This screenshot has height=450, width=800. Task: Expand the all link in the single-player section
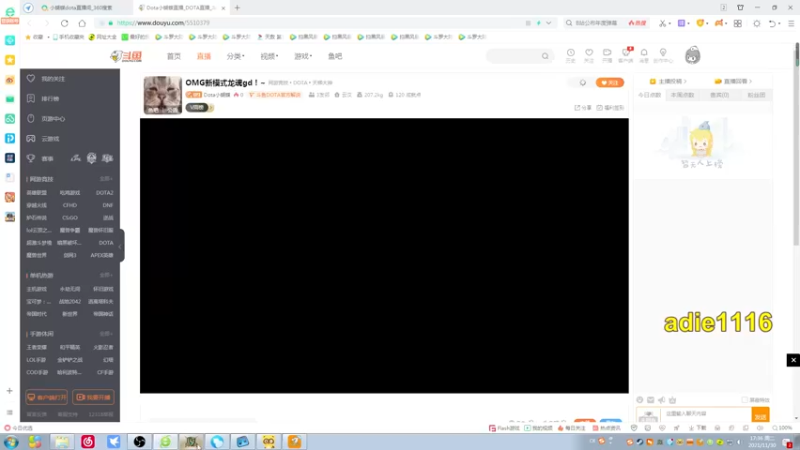[106, 275]
